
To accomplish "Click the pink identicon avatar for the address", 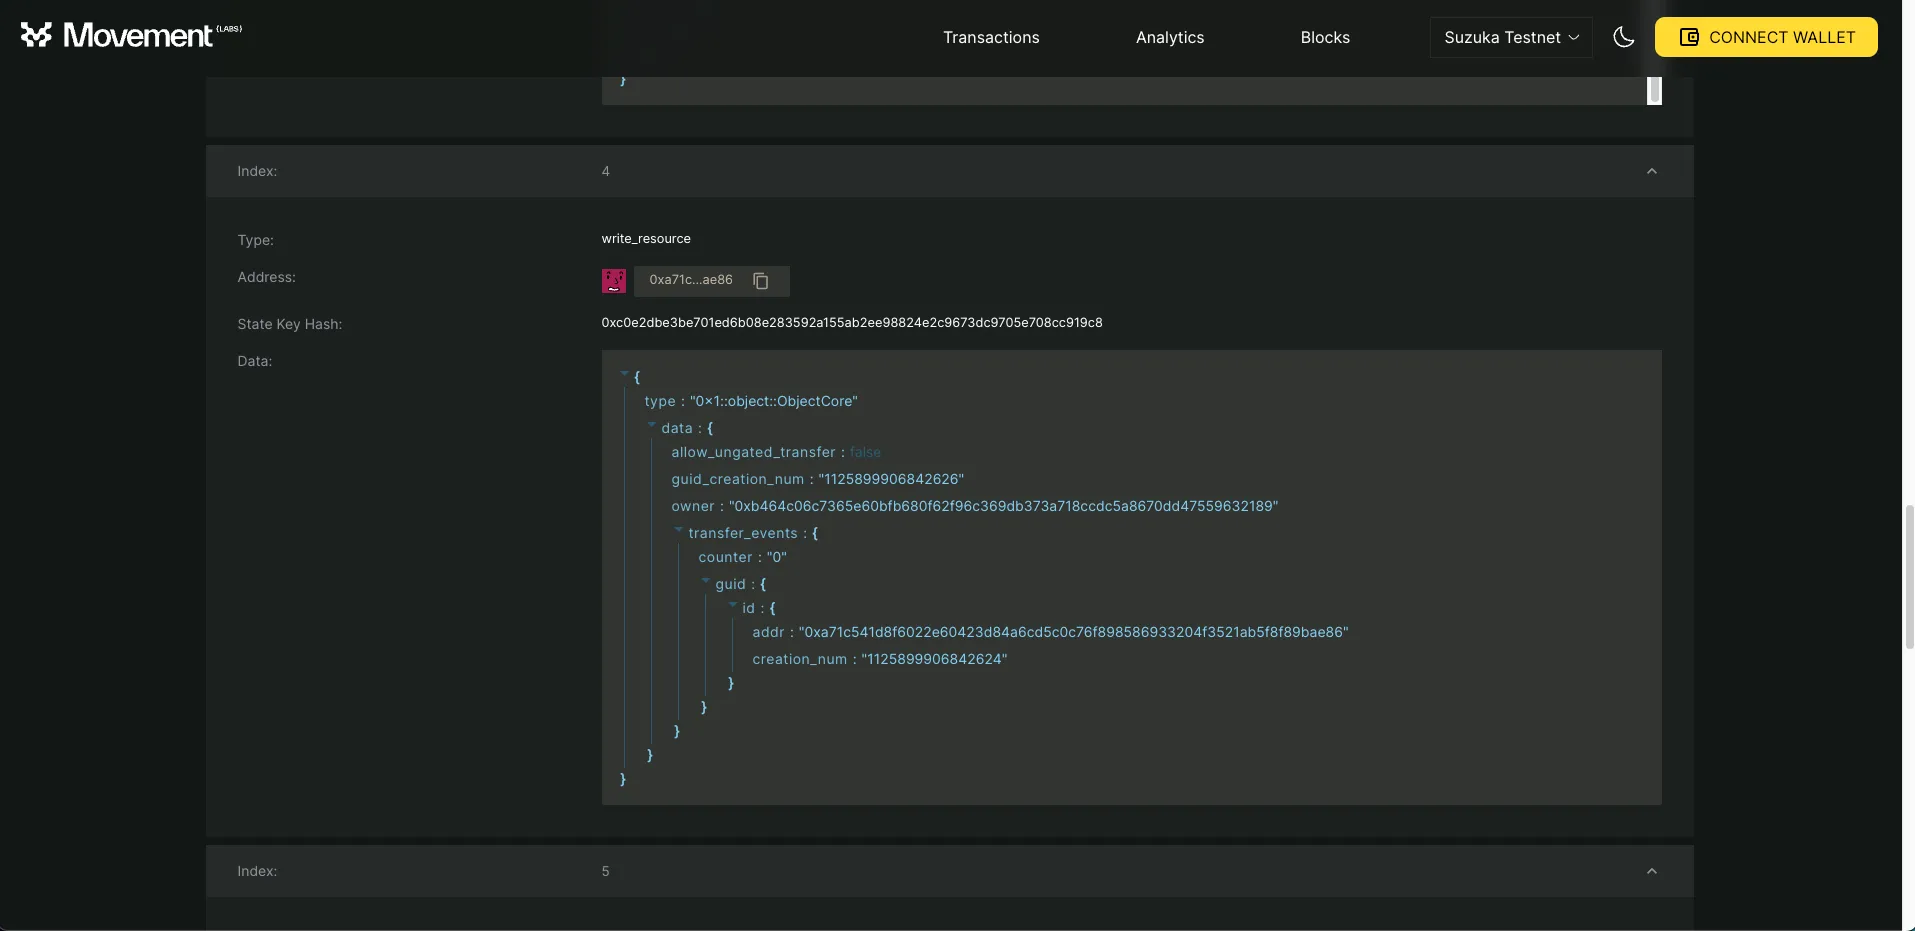I will tap(614, 281).
